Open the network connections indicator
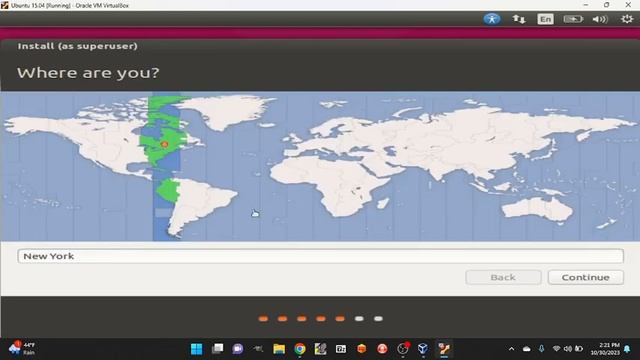Image resolution: width=640 pixels, height=360 pixels. (x=519, y=19)
